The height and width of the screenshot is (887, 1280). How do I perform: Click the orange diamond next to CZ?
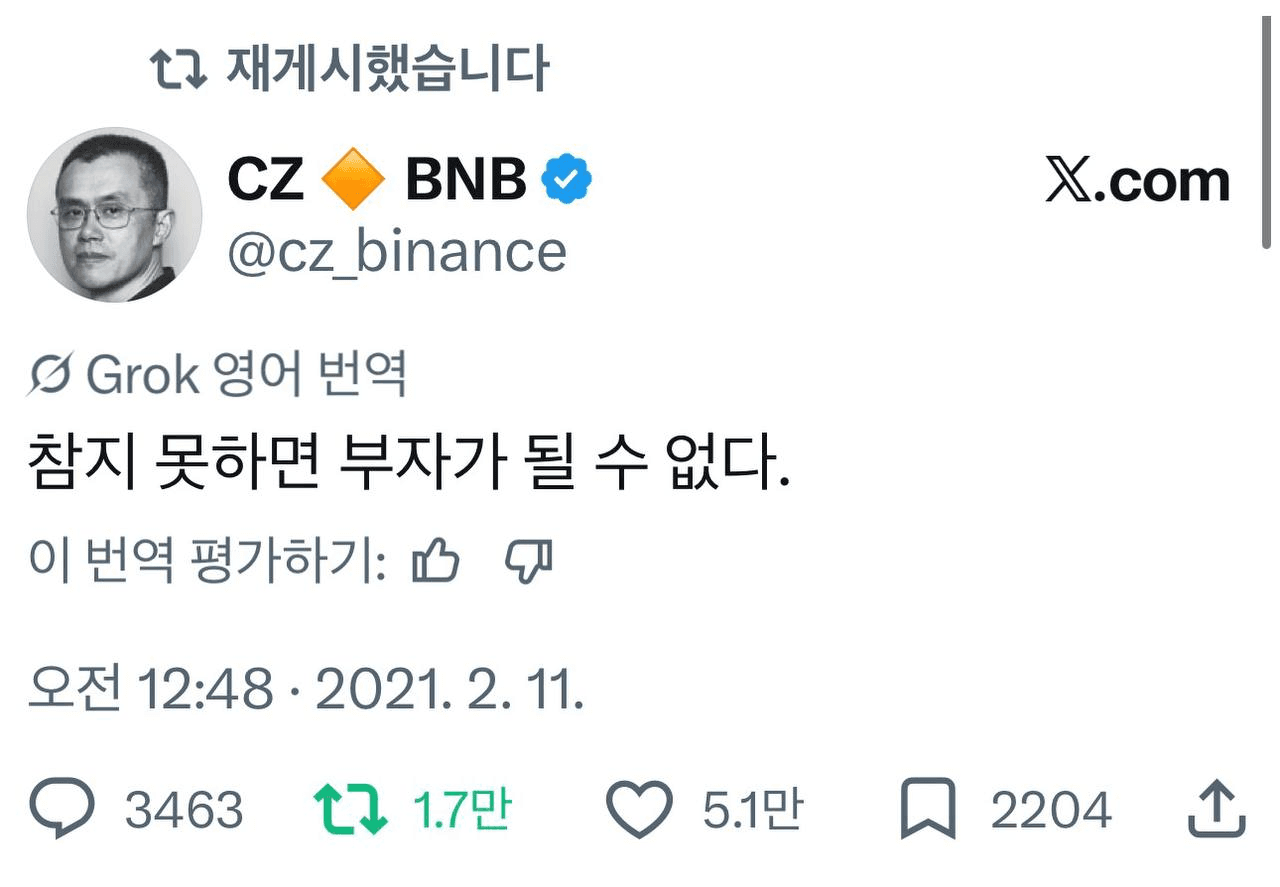click(x=353, y=180)
